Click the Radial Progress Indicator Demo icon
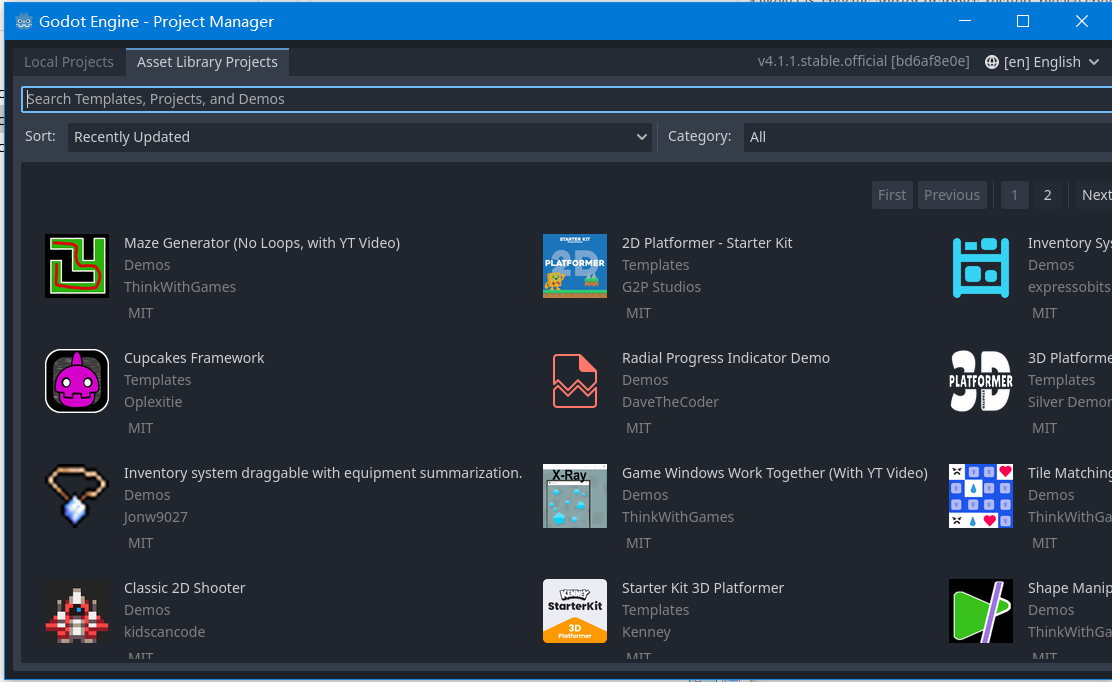Image resolution: width=1112 pixels, height=682 pixels. point(574,381)
